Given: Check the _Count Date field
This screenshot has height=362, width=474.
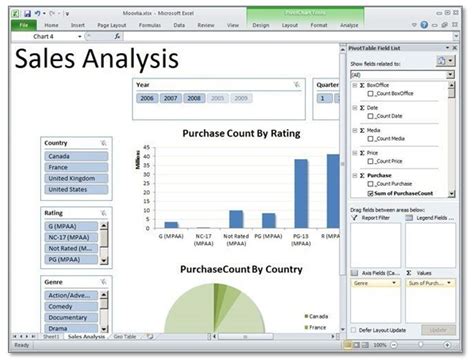Looking at the screenshot, I should (370, 116).
